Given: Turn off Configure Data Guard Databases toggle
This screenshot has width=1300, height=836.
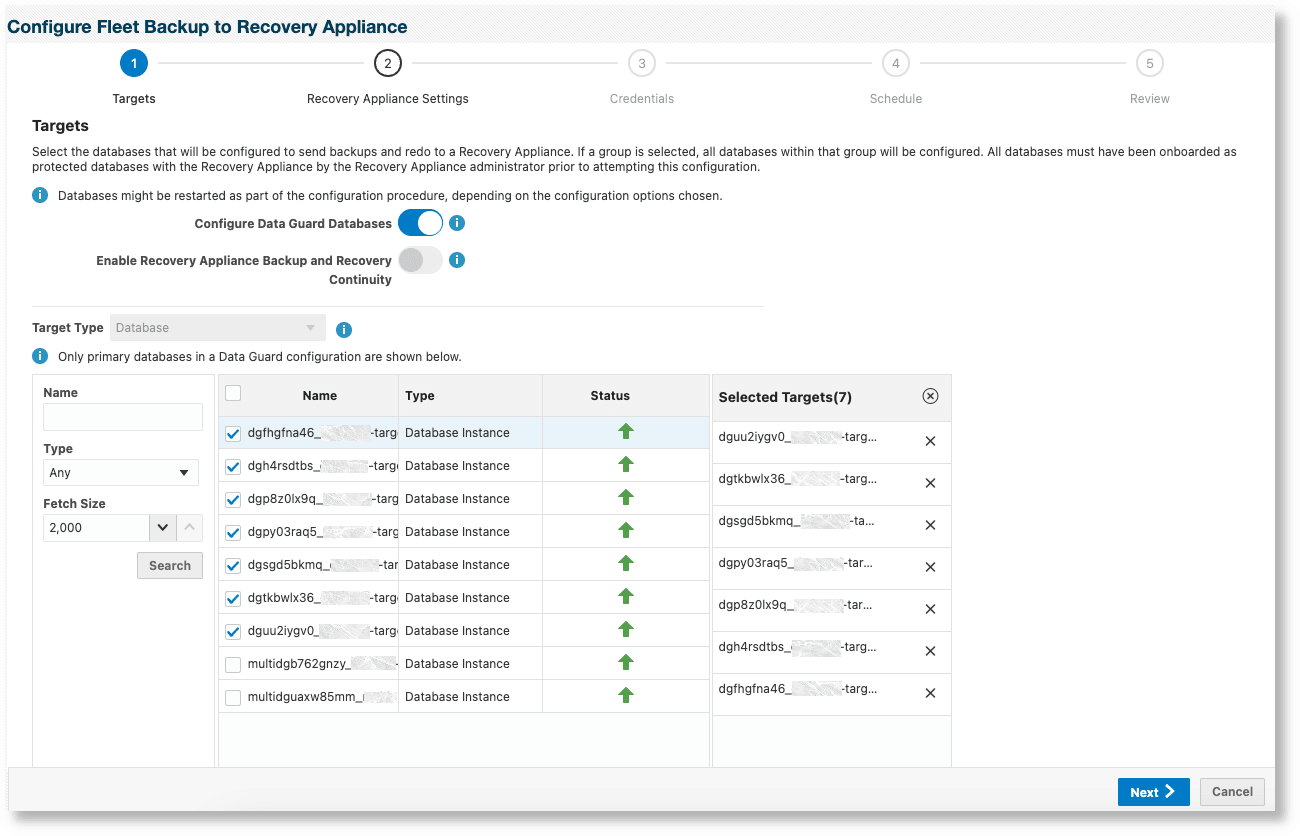Looking at the screenshot, I should [x=420, y=223].
